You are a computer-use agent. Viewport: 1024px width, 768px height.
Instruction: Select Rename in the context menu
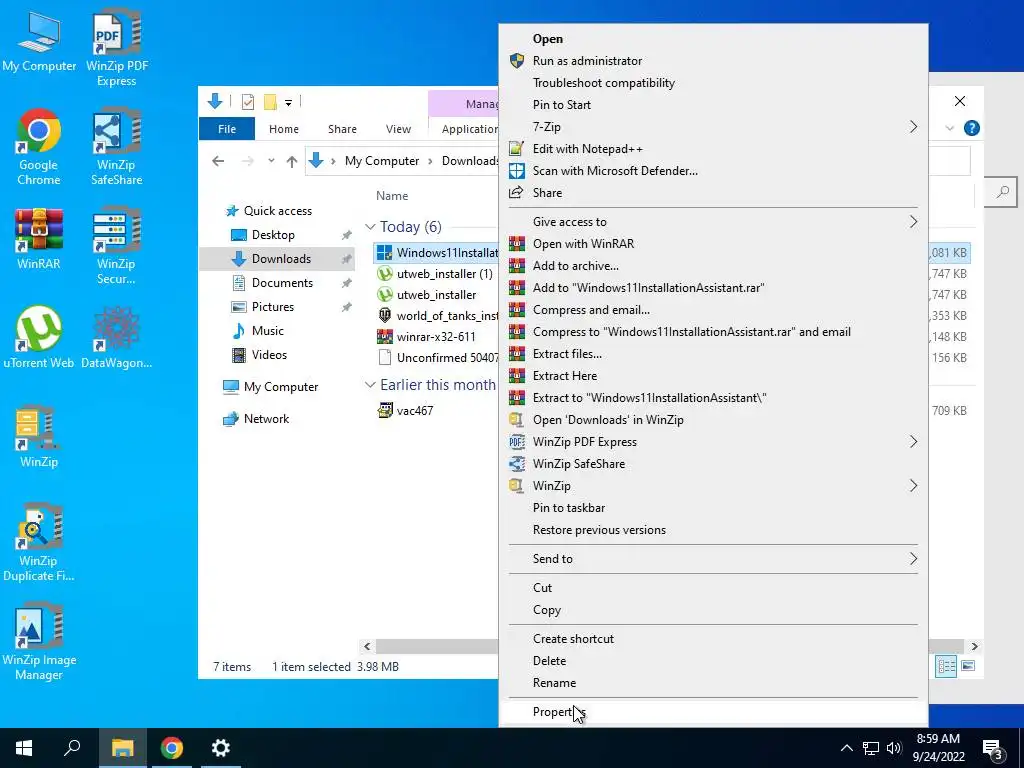point(713,683)
